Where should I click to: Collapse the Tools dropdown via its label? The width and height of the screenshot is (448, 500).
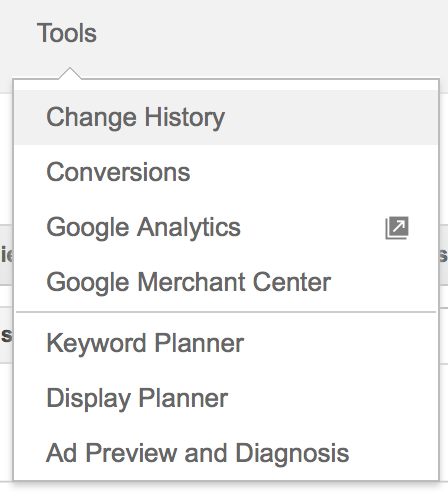[x=67, y=33]
